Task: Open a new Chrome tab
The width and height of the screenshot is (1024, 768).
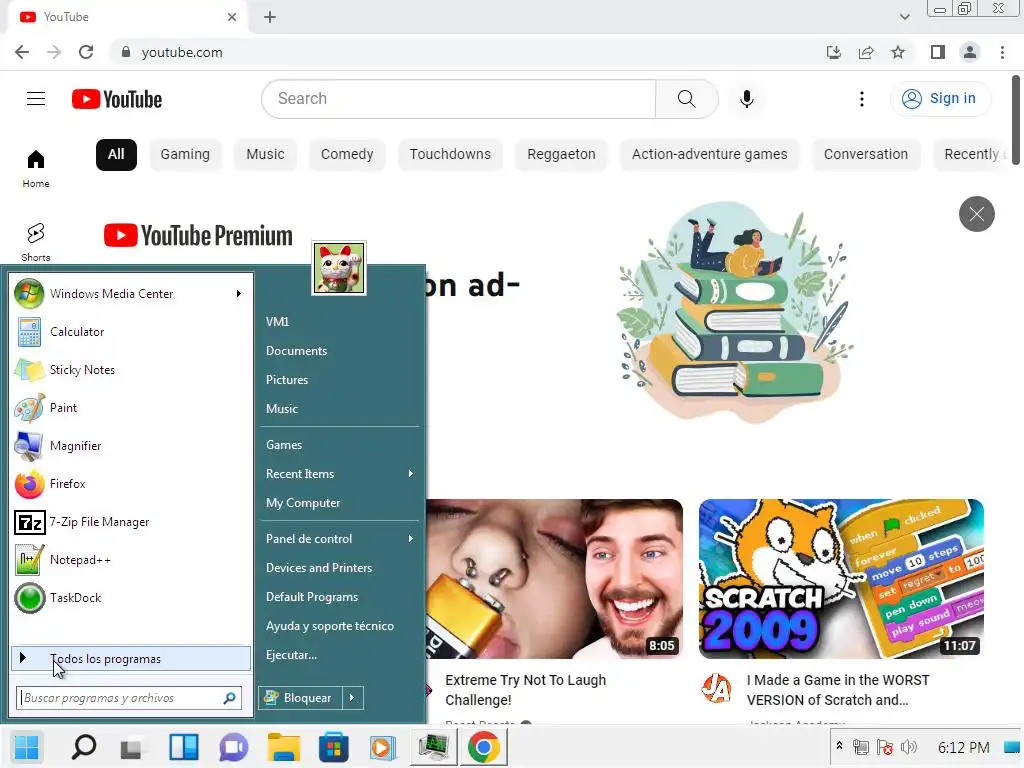Action: click(270, 17)
